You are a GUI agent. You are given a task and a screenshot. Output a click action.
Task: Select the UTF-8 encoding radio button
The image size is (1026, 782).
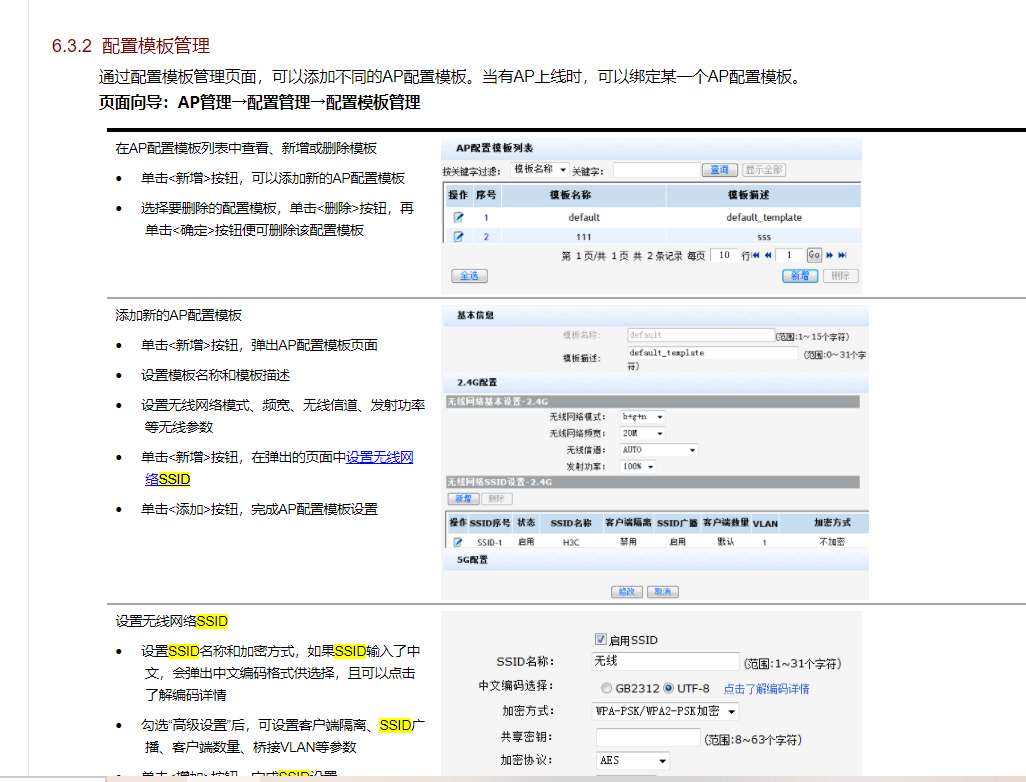(668, 688)
